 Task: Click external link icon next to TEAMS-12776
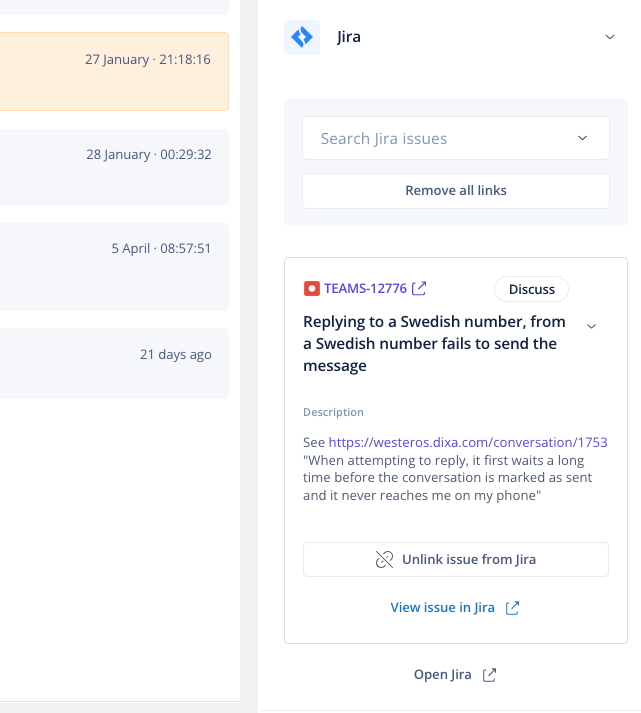click(419, 288)
